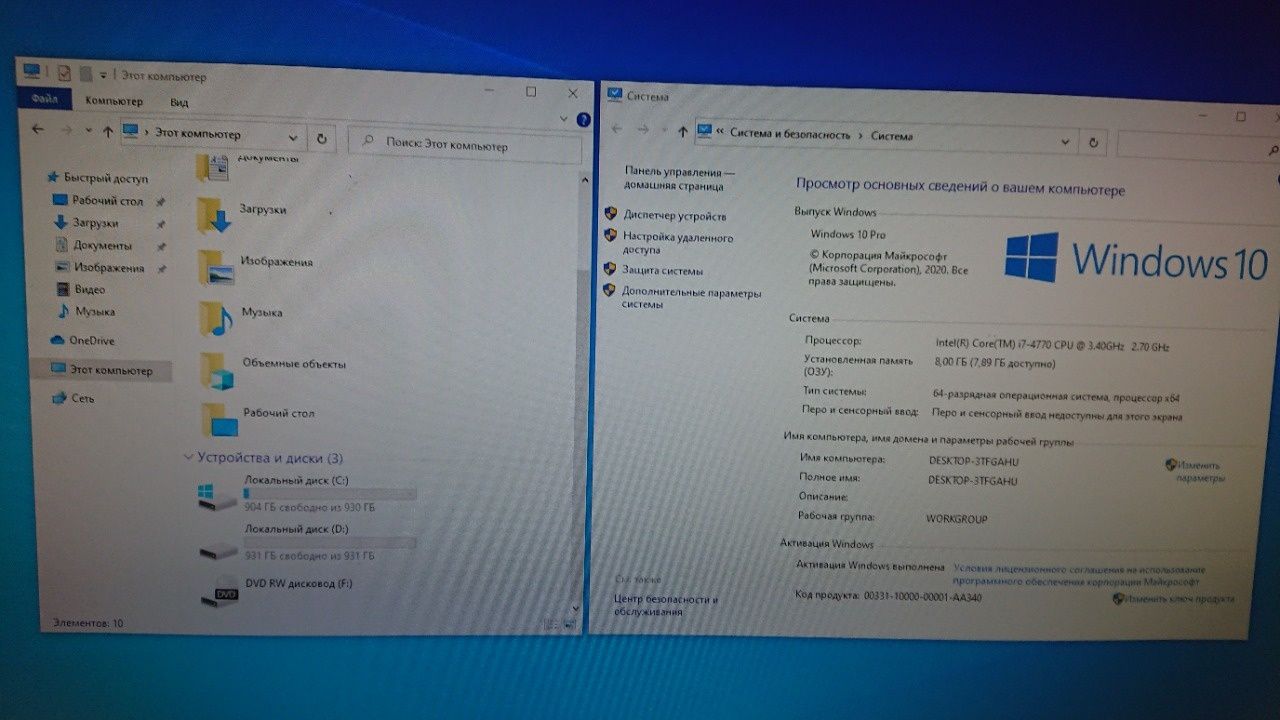Click Изменить ключ продукта link
Viewport: 1280px width, 720px height.
coord(1179,599)
